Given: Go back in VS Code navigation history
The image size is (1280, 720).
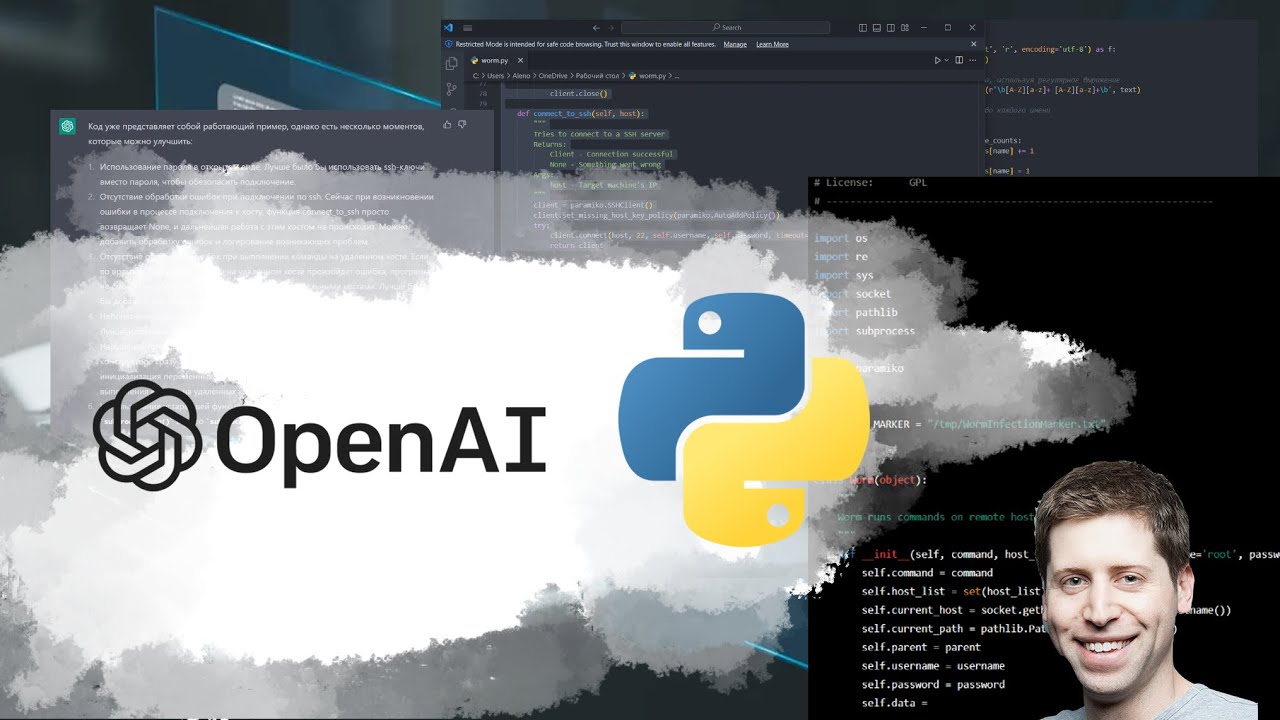Looking at the screenshot, I should click(597, 28).
